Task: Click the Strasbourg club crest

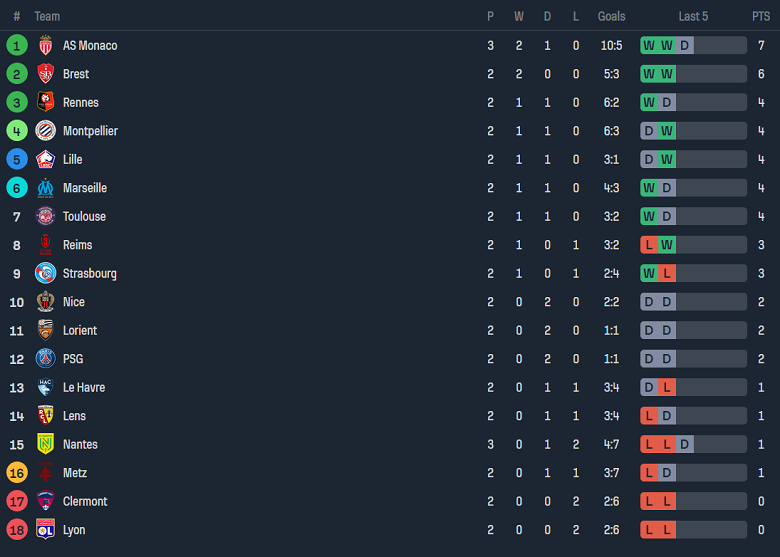Action: (x=45, y=273)
